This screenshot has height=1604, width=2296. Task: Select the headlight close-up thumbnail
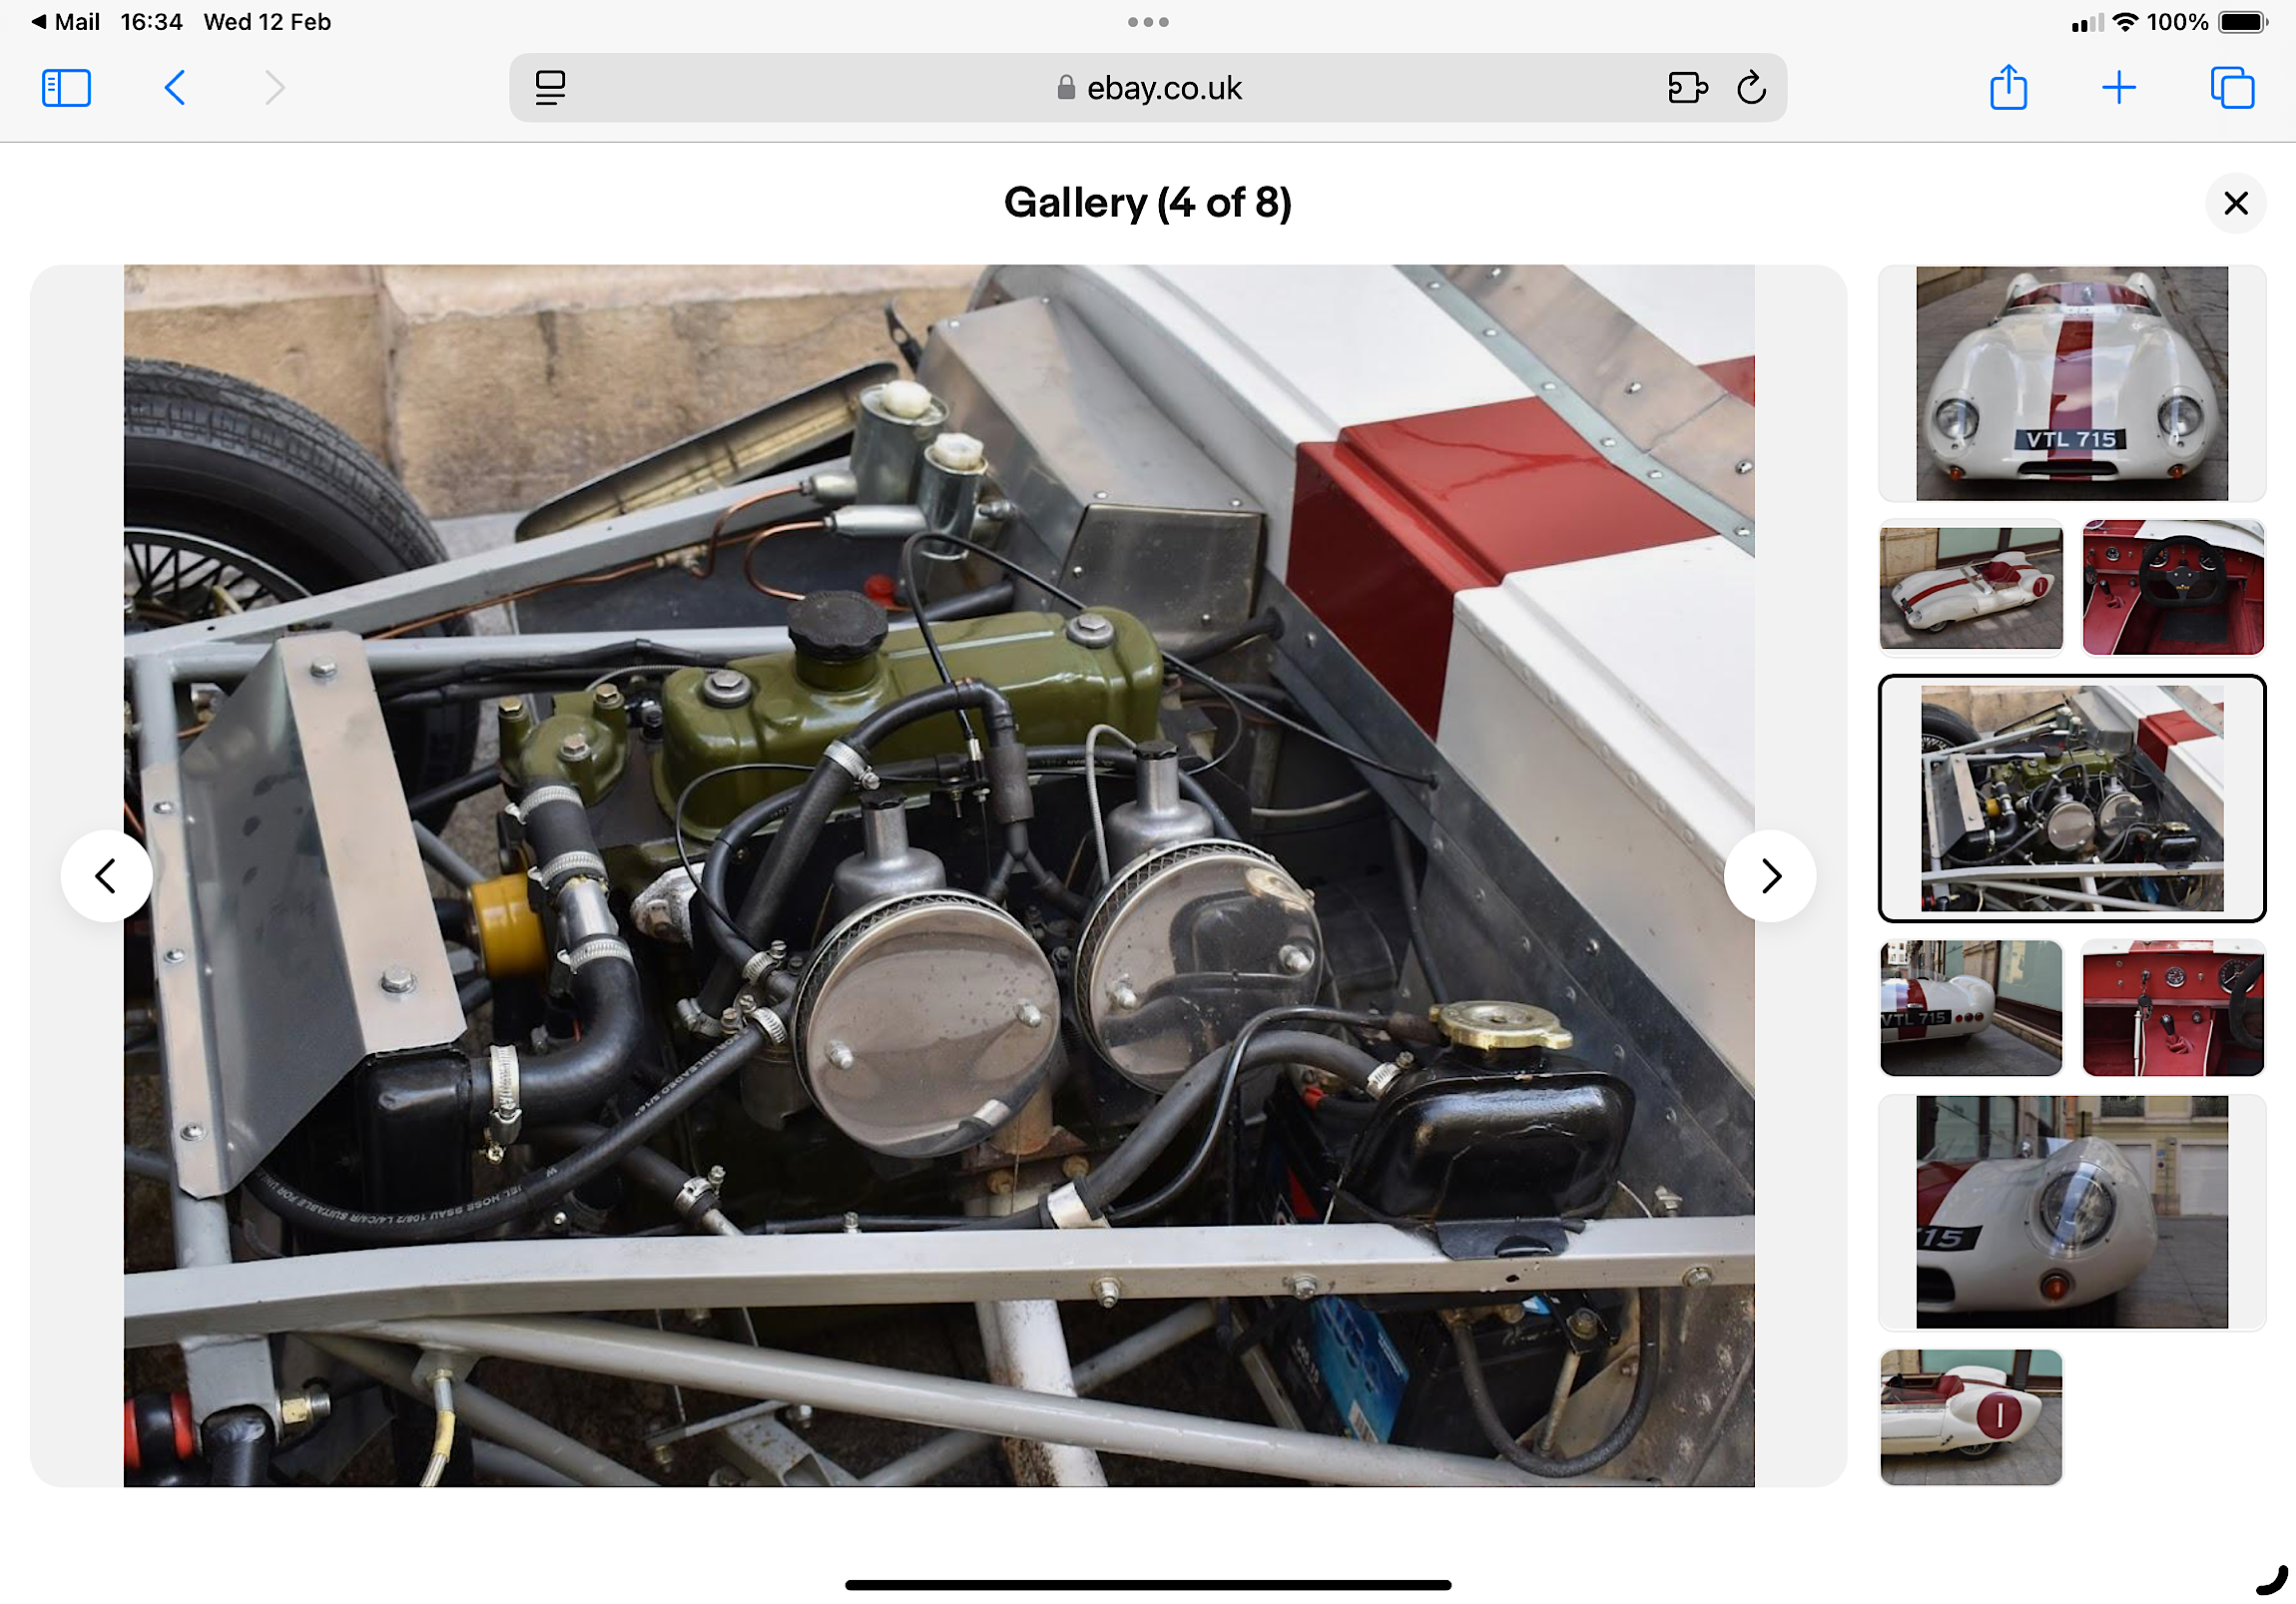[2071, 1212]
